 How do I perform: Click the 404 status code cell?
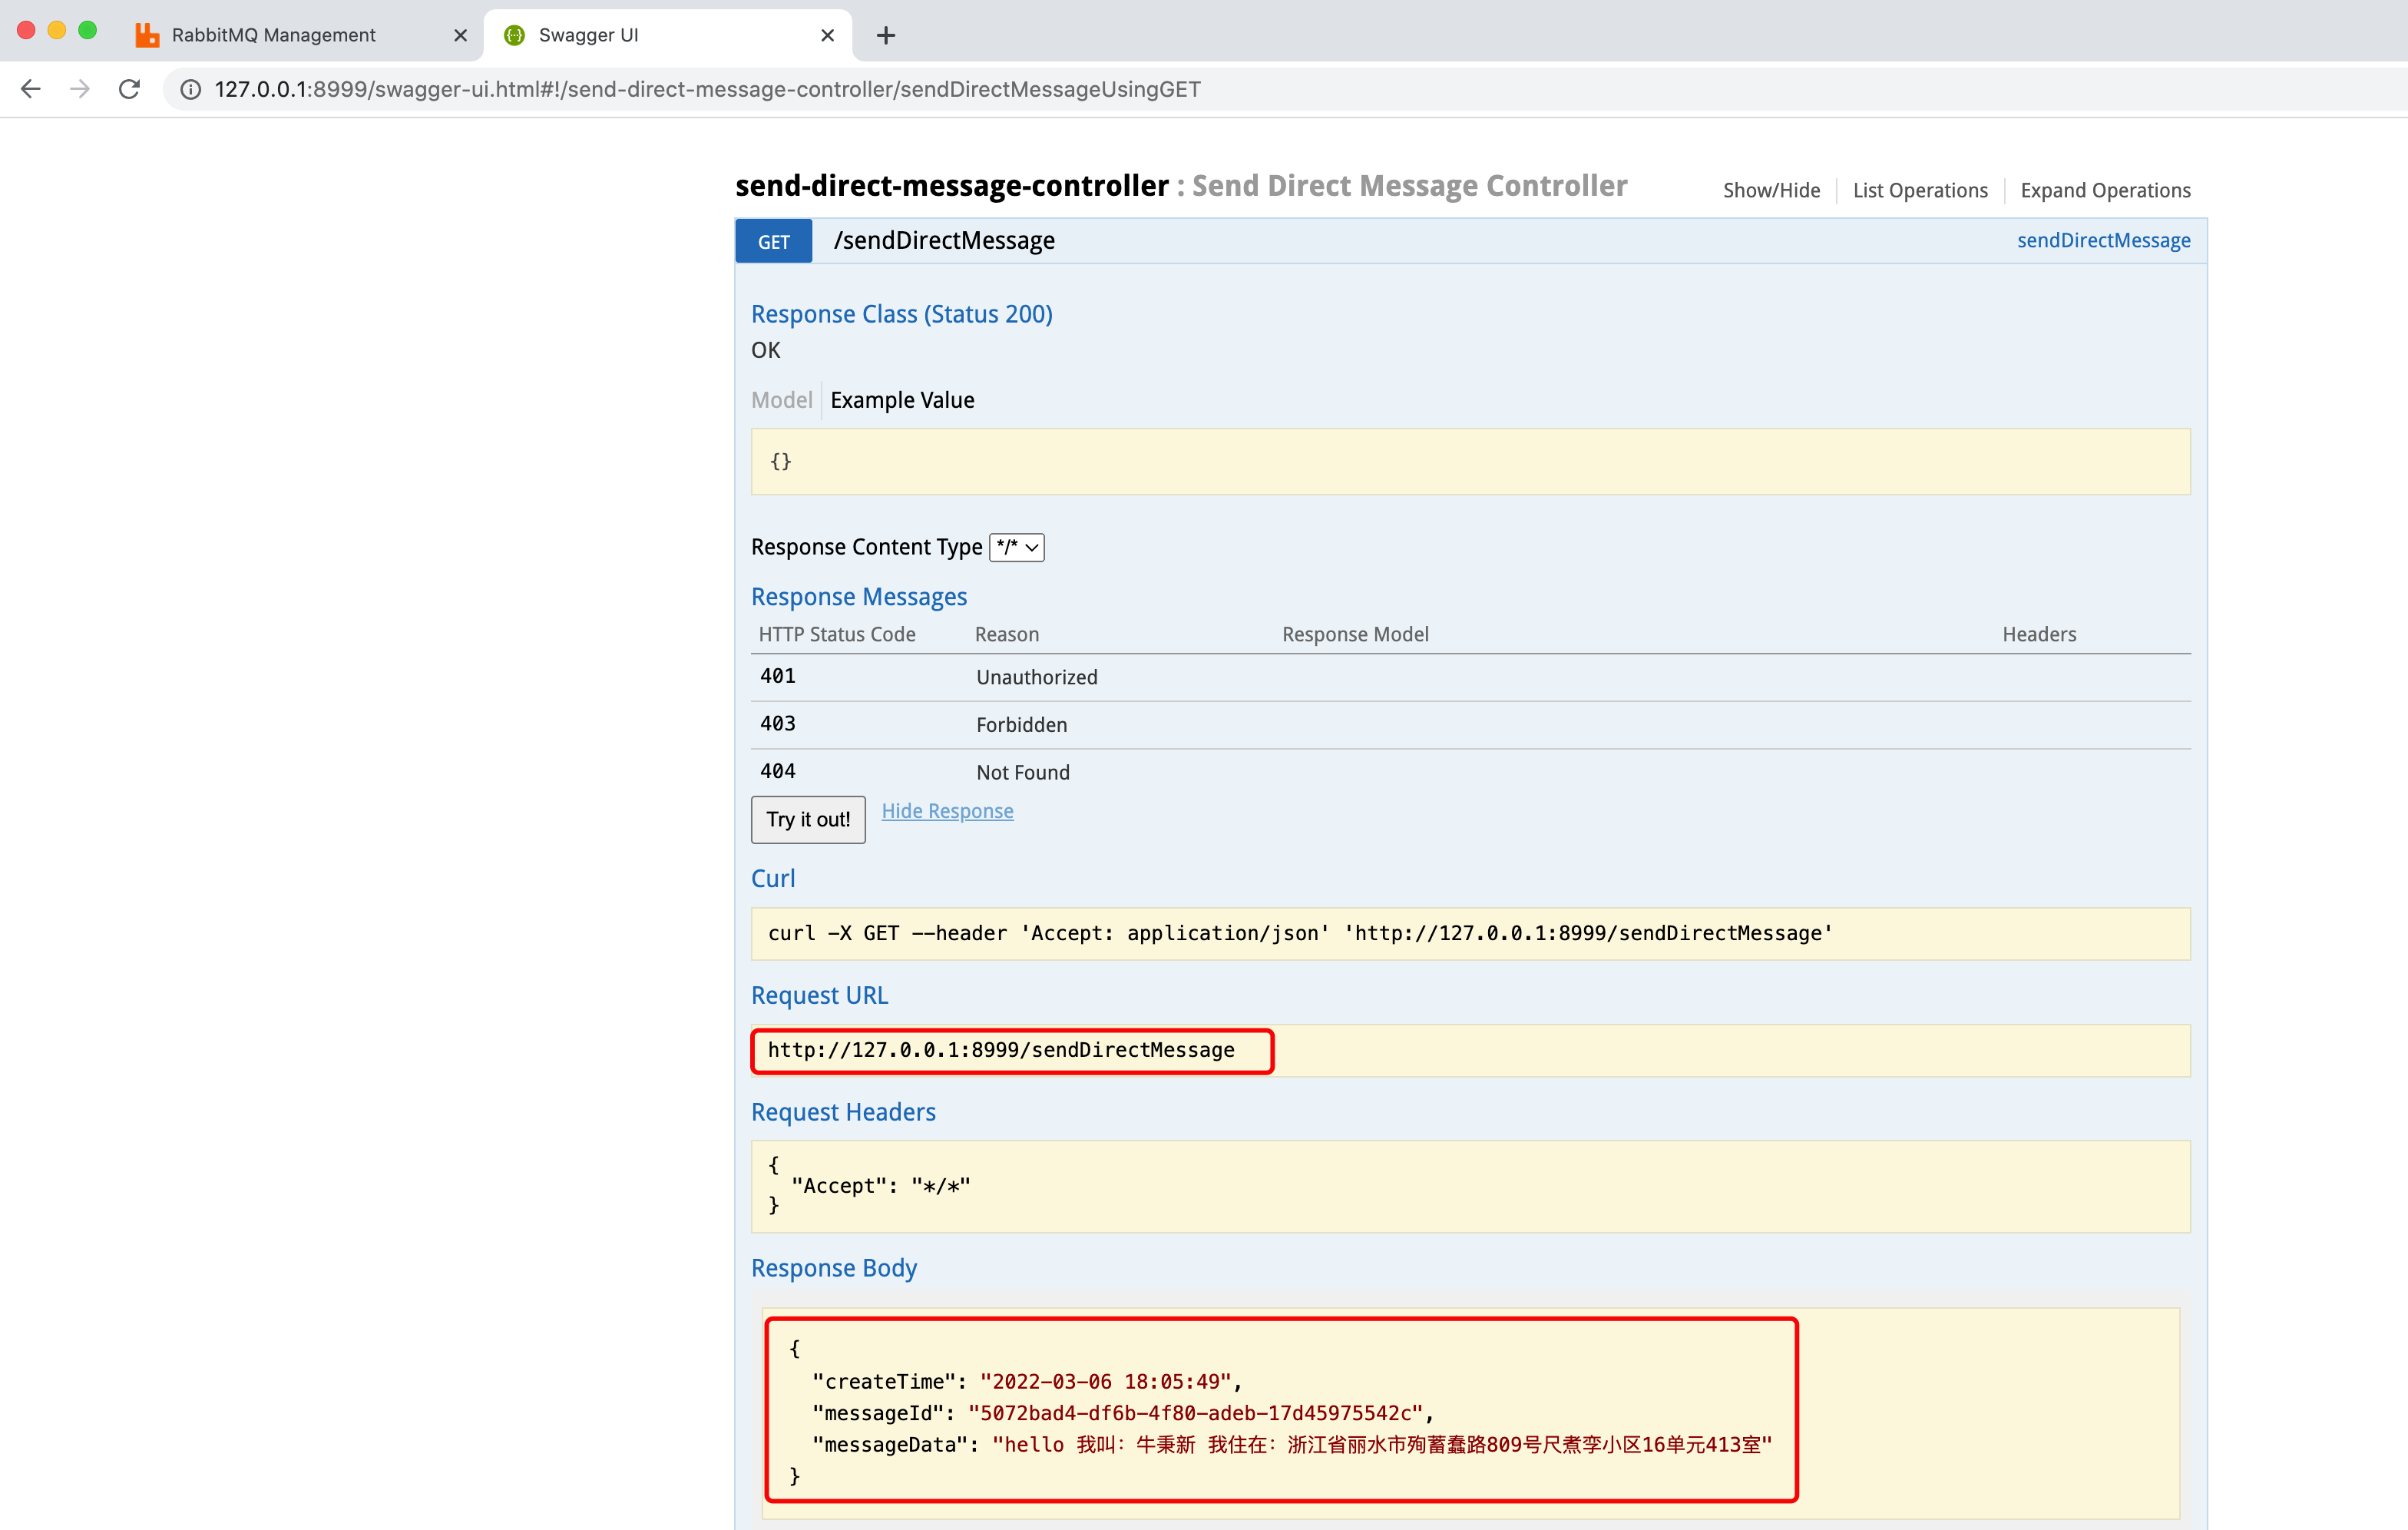click(x=777, y=771)
